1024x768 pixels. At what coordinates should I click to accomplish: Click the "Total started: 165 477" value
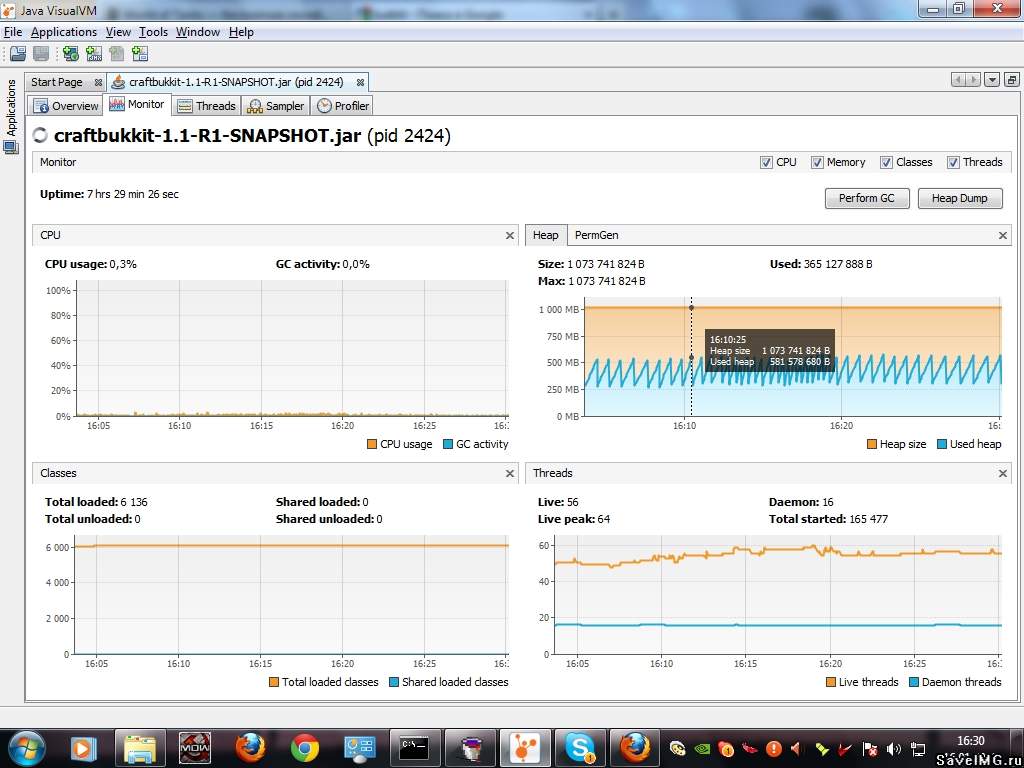tap(828, 519)
